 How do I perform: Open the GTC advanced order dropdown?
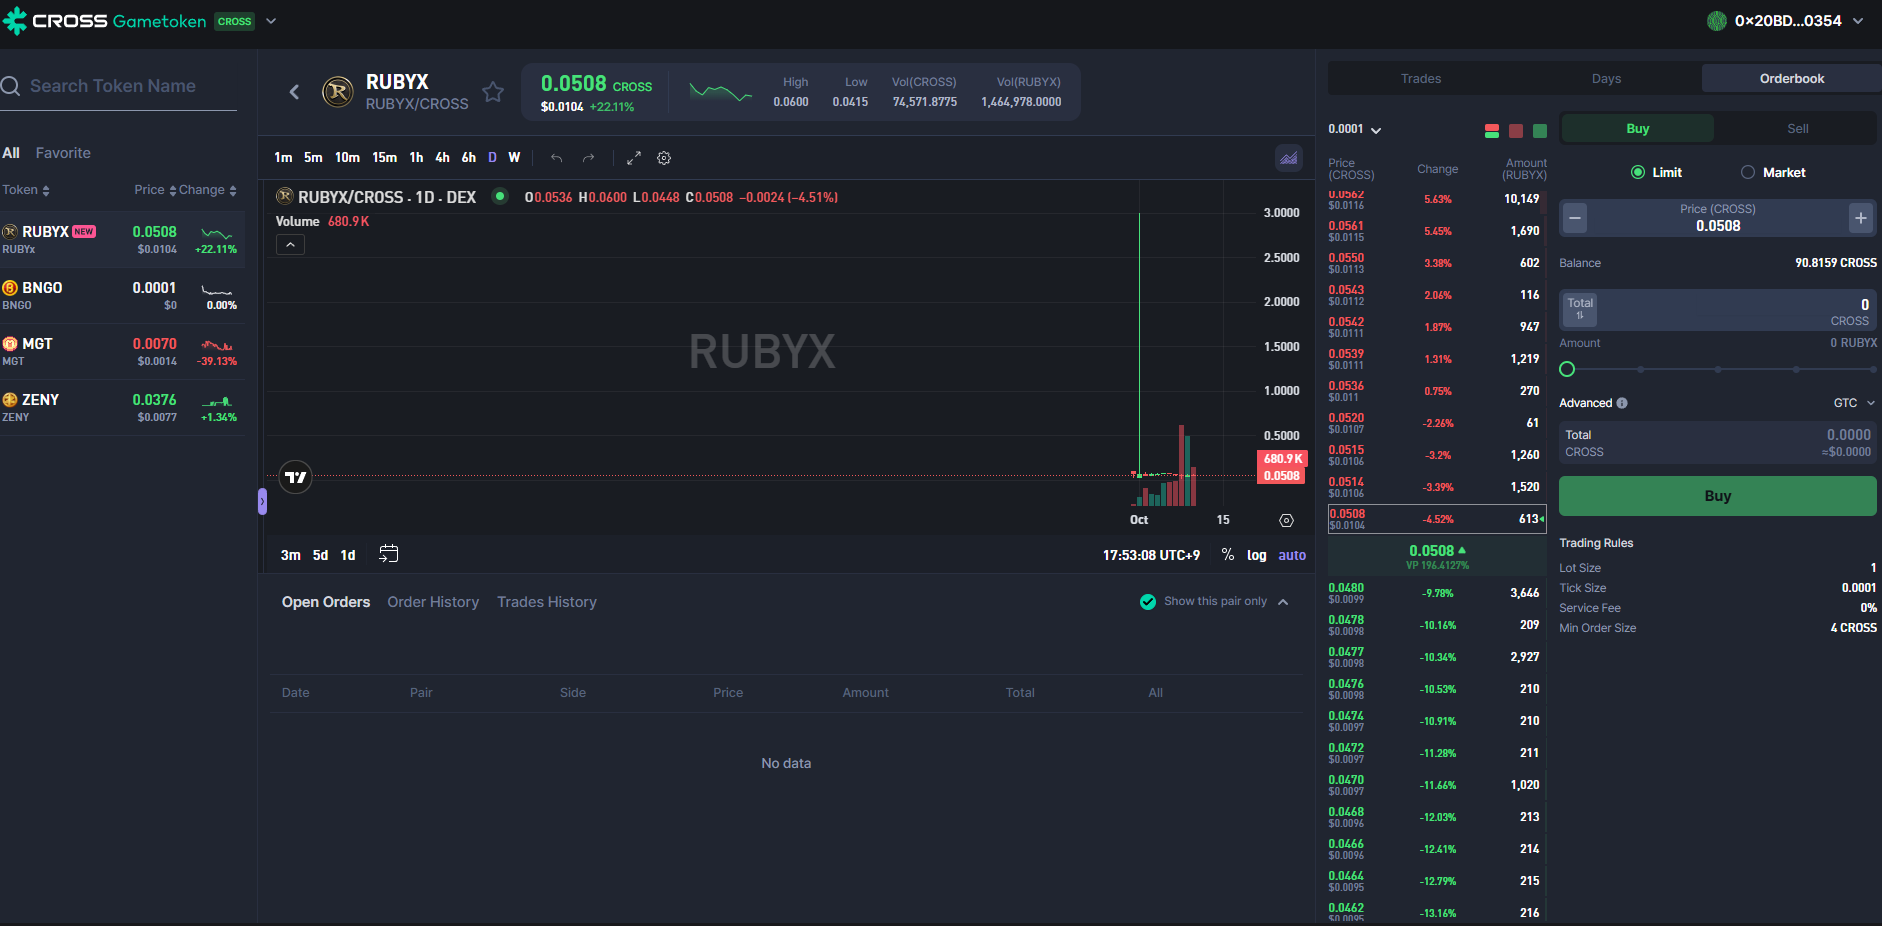1854,403
